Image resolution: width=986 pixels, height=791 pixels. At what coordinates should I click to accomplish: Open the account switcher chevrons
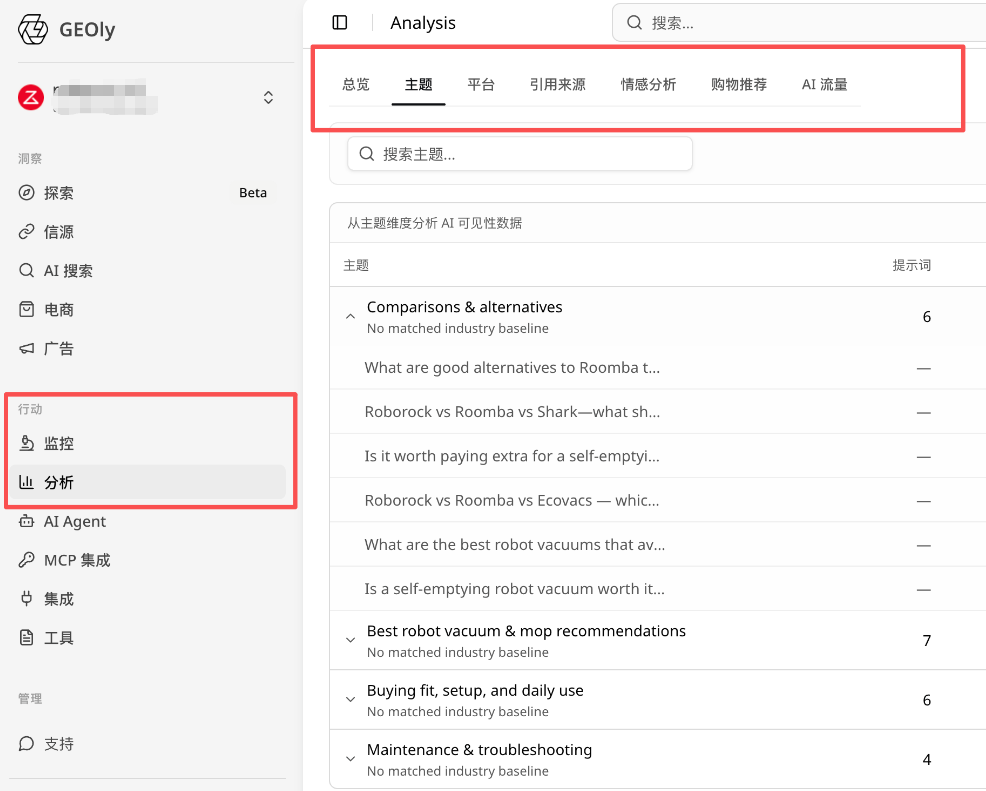tap(269, 97)
